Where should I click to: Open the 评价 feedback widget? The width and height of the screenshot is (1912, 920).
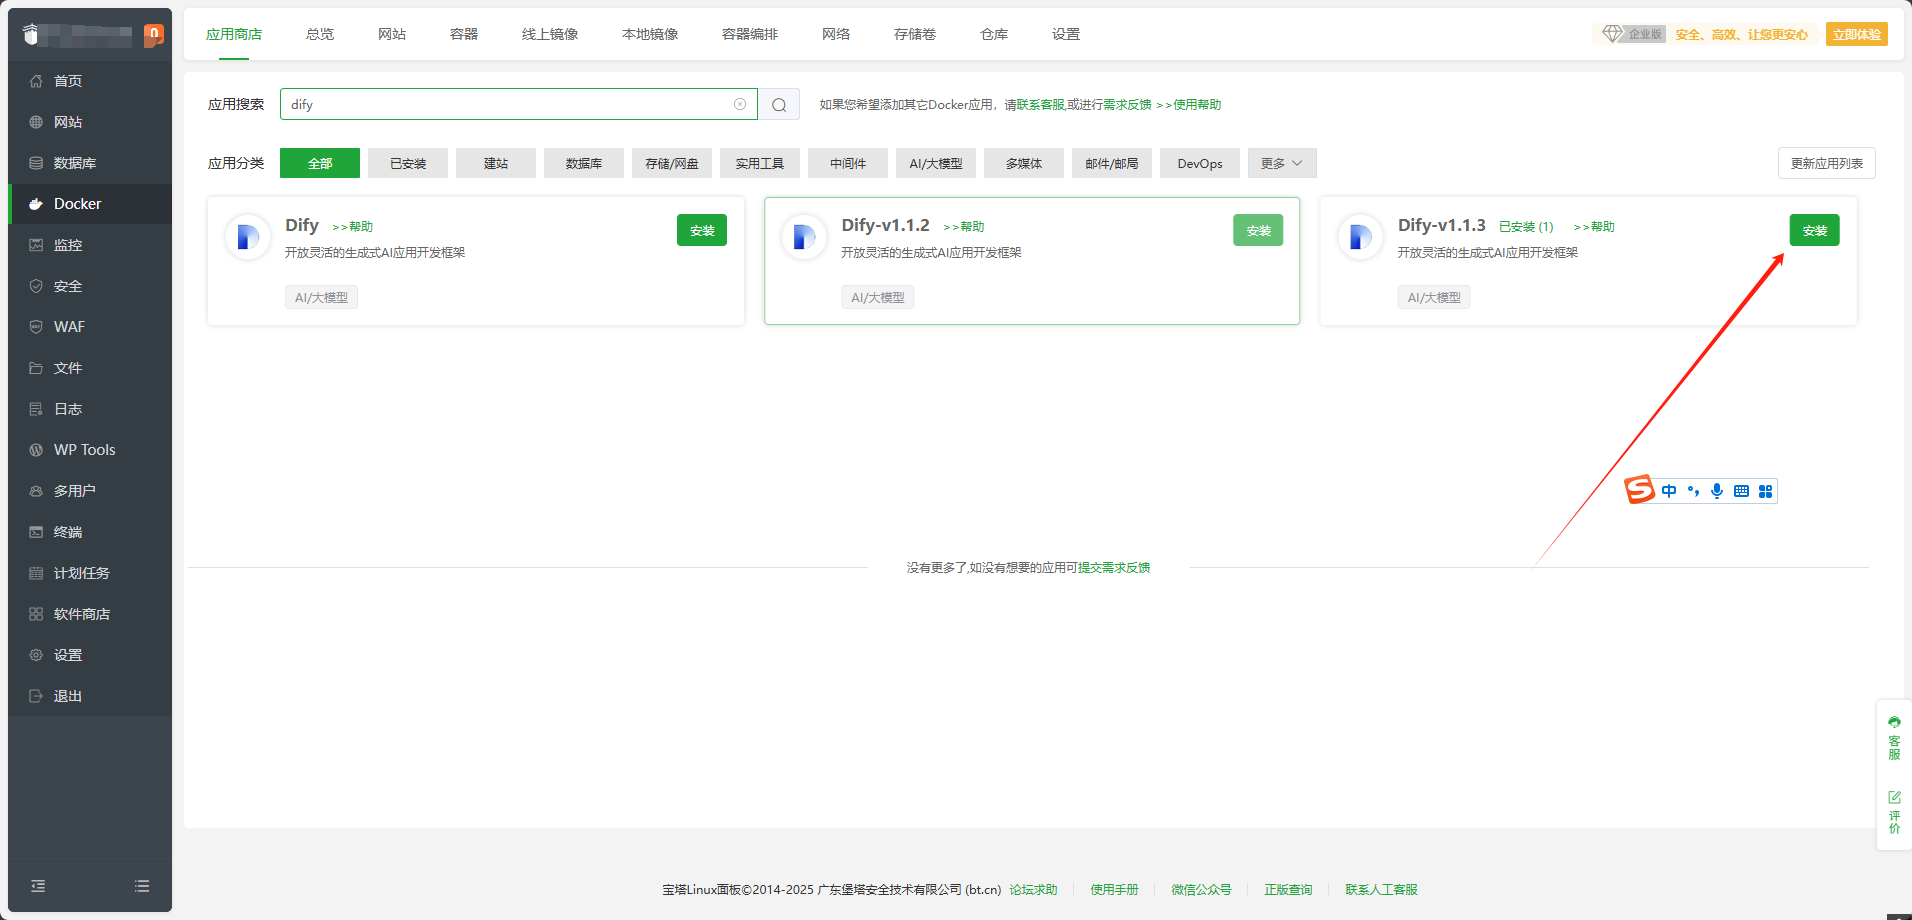tap(1894, 812)
